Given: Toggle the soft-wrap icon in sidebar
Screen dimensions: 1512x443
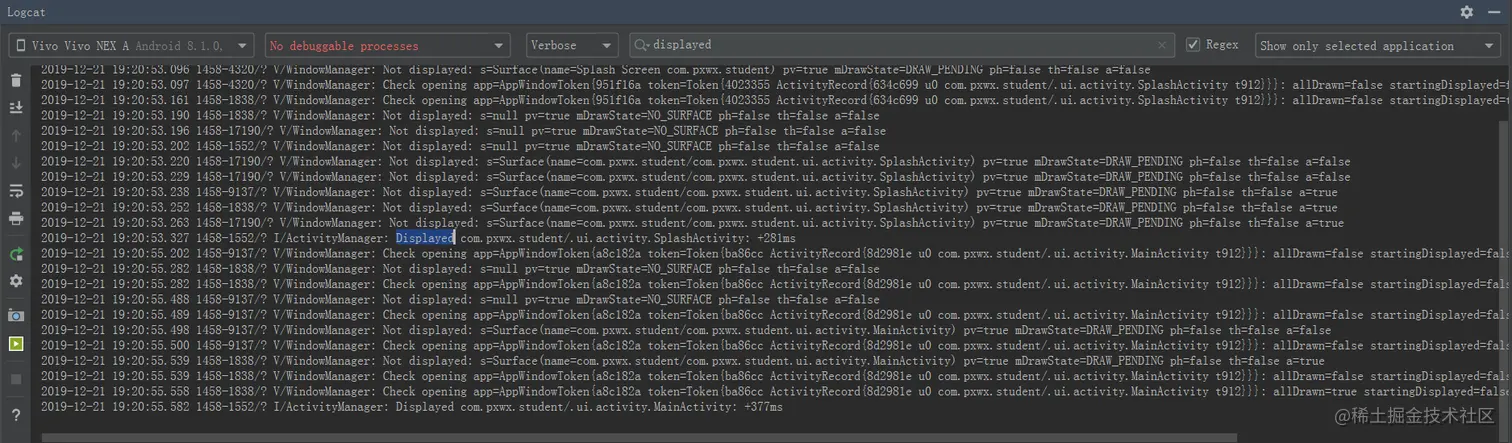Looking at the screenshot, I should tap(15, 190).
